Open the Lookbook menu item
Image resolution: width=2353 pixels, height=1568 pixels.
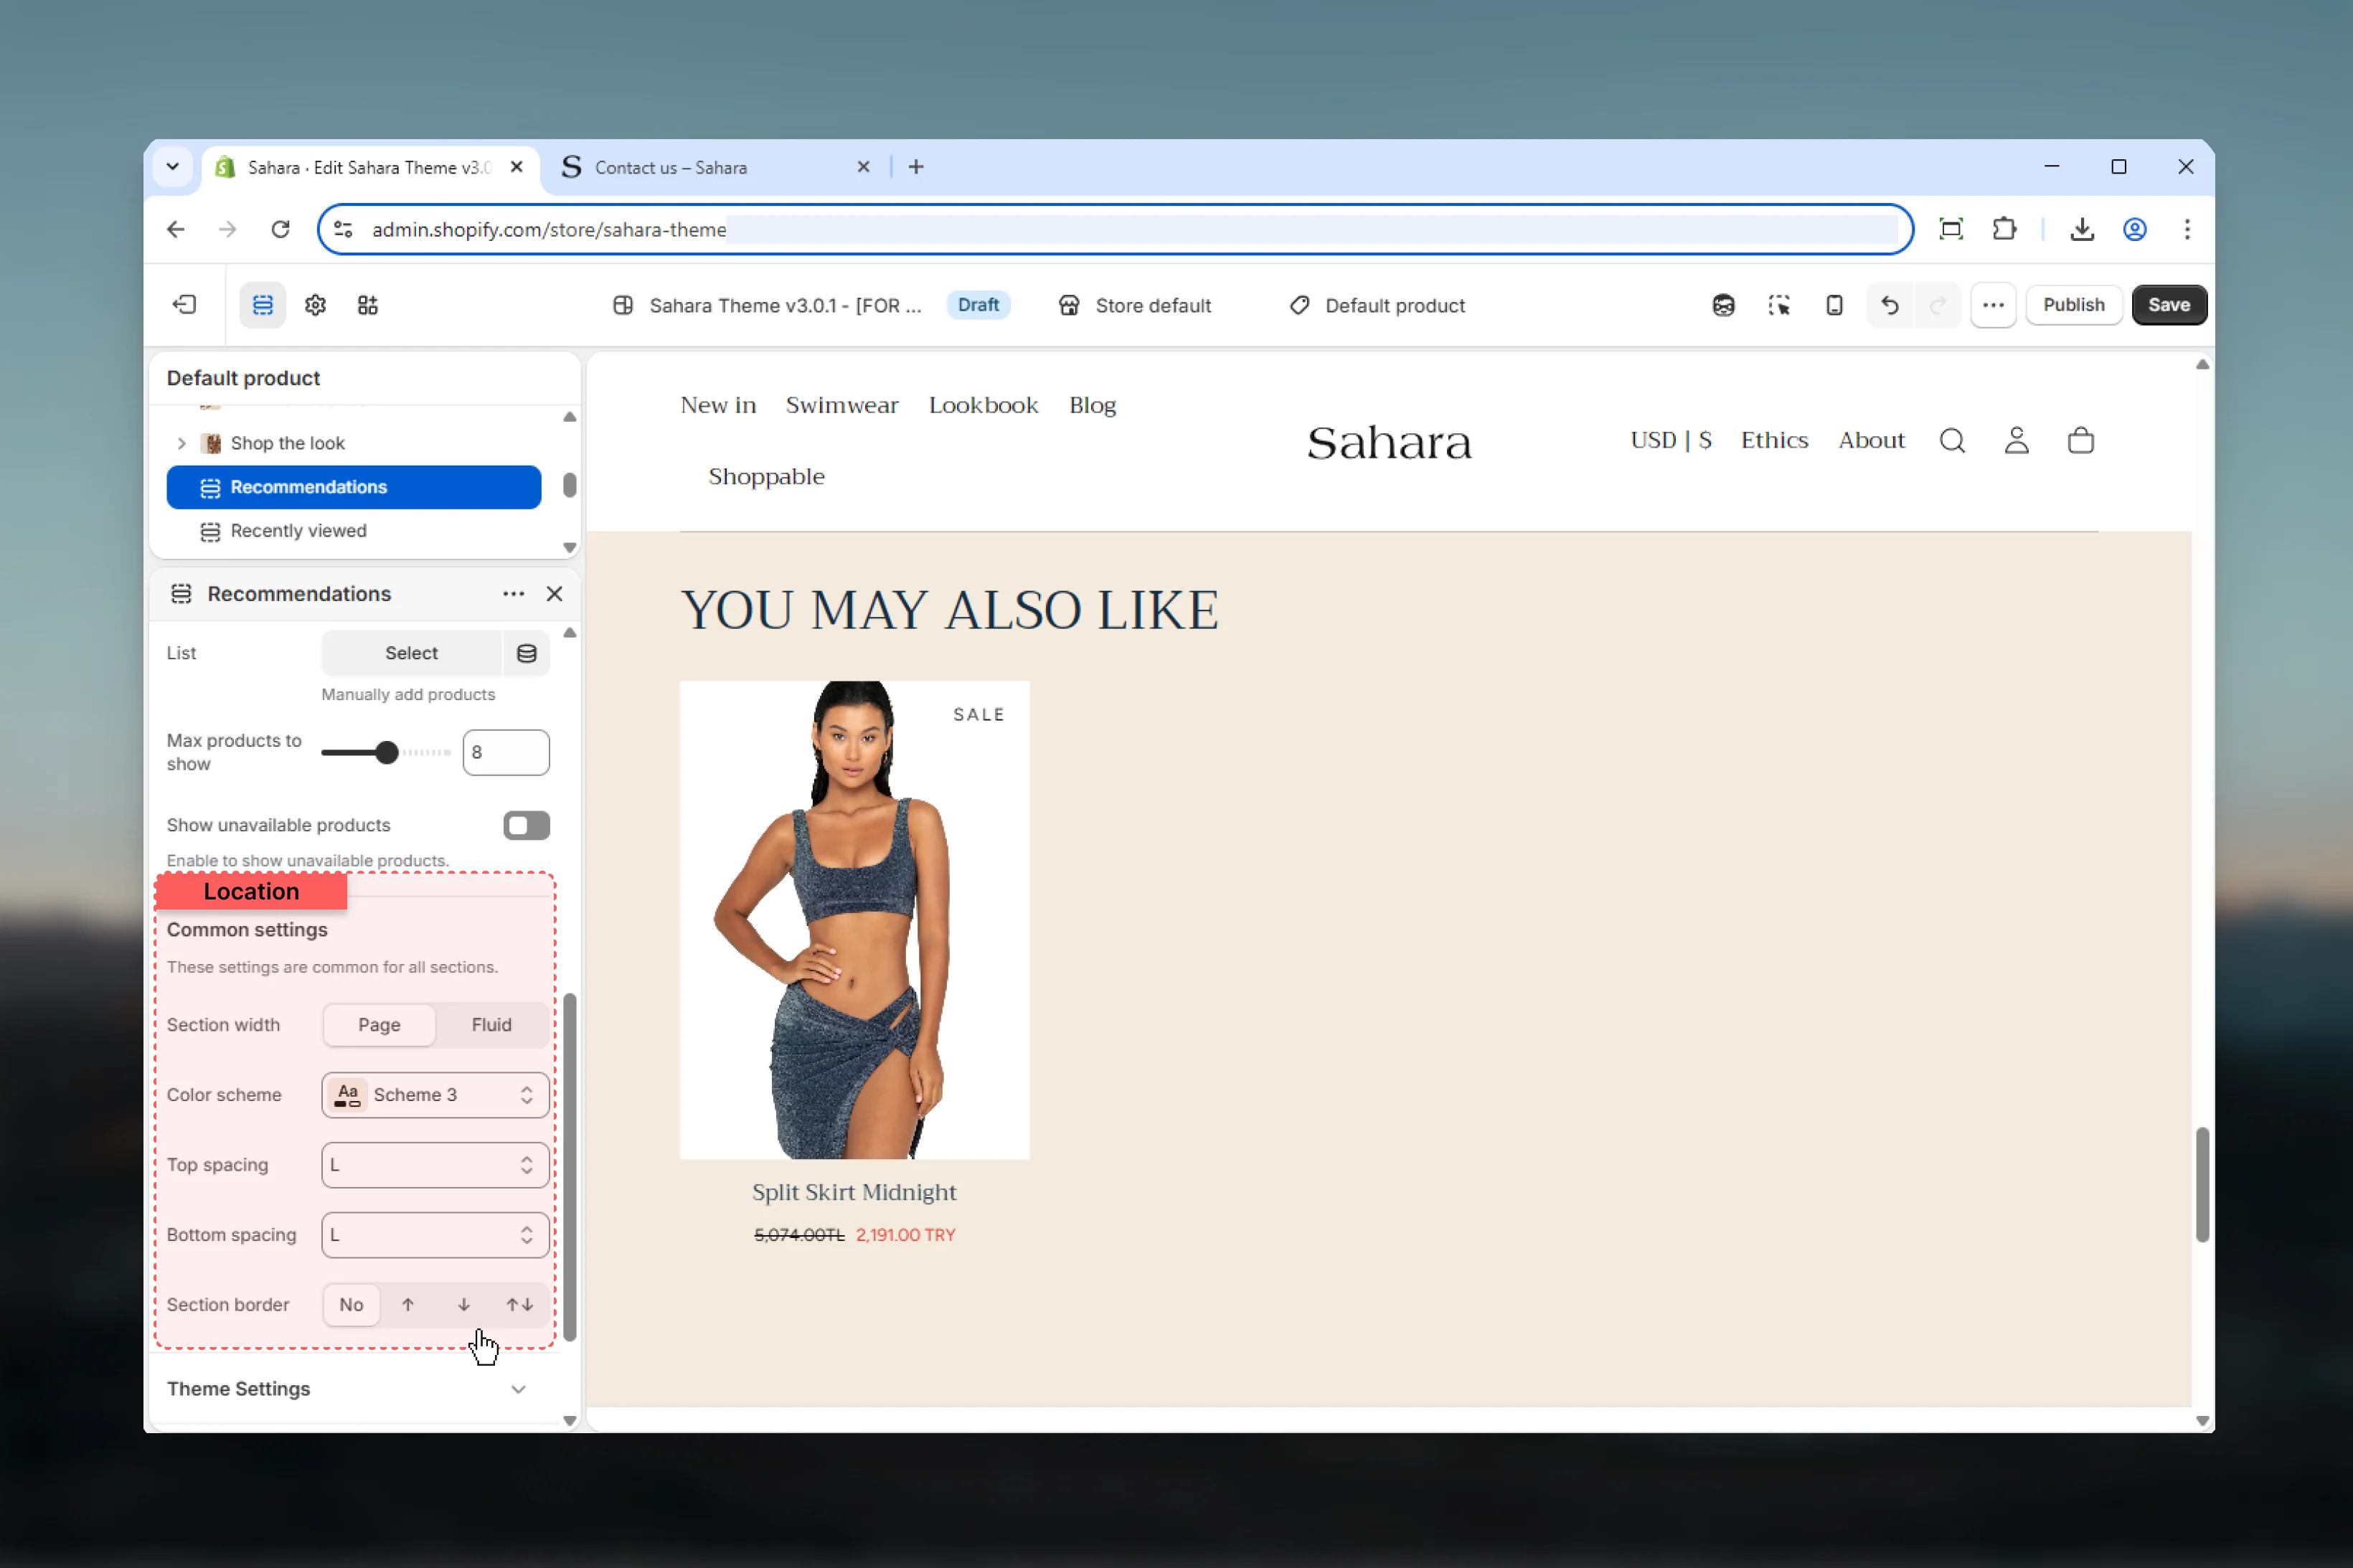pyautogui.click(x=983, y=405)
